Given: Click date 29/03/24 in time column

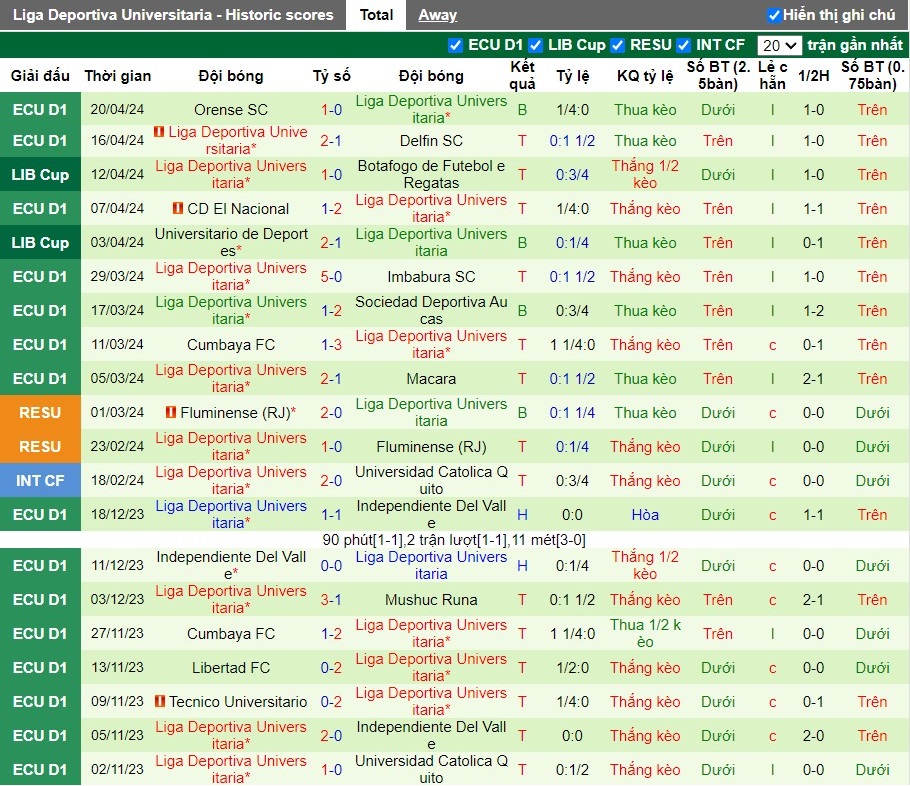Looking at the screenshot, I should pyautogui.click(x=117, y=276).
